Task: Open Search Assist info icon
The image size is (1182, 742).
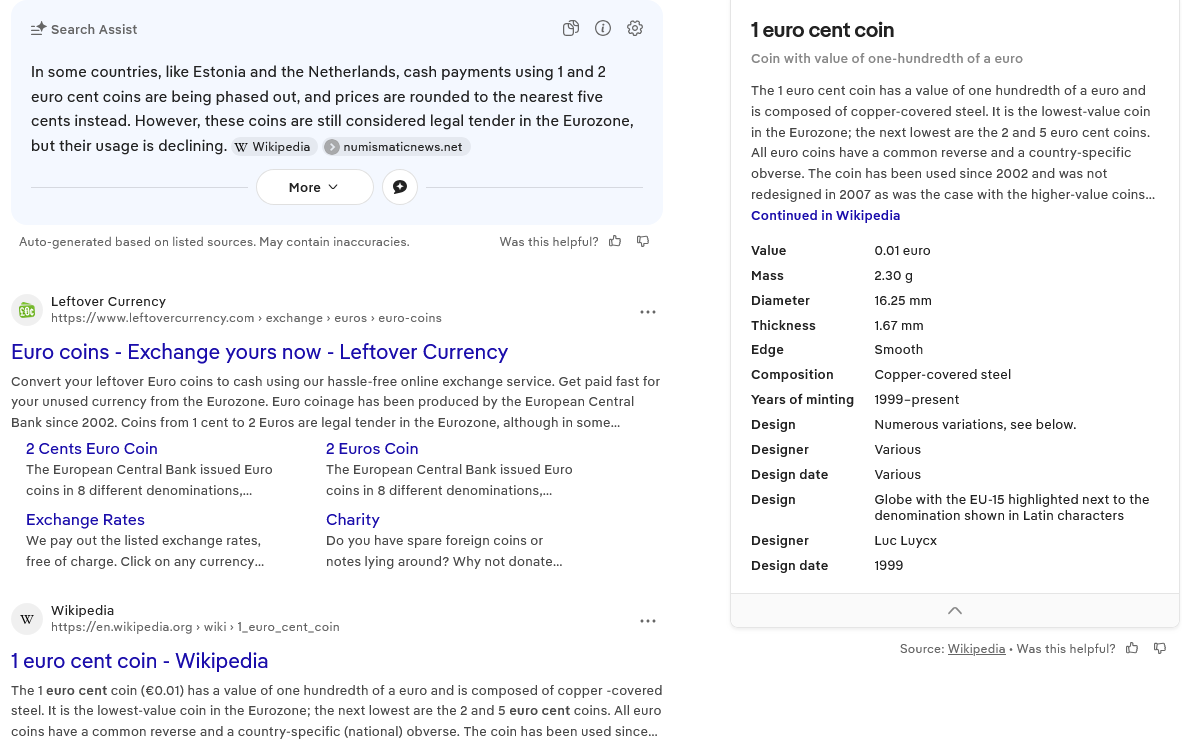Action: (603, 29)
